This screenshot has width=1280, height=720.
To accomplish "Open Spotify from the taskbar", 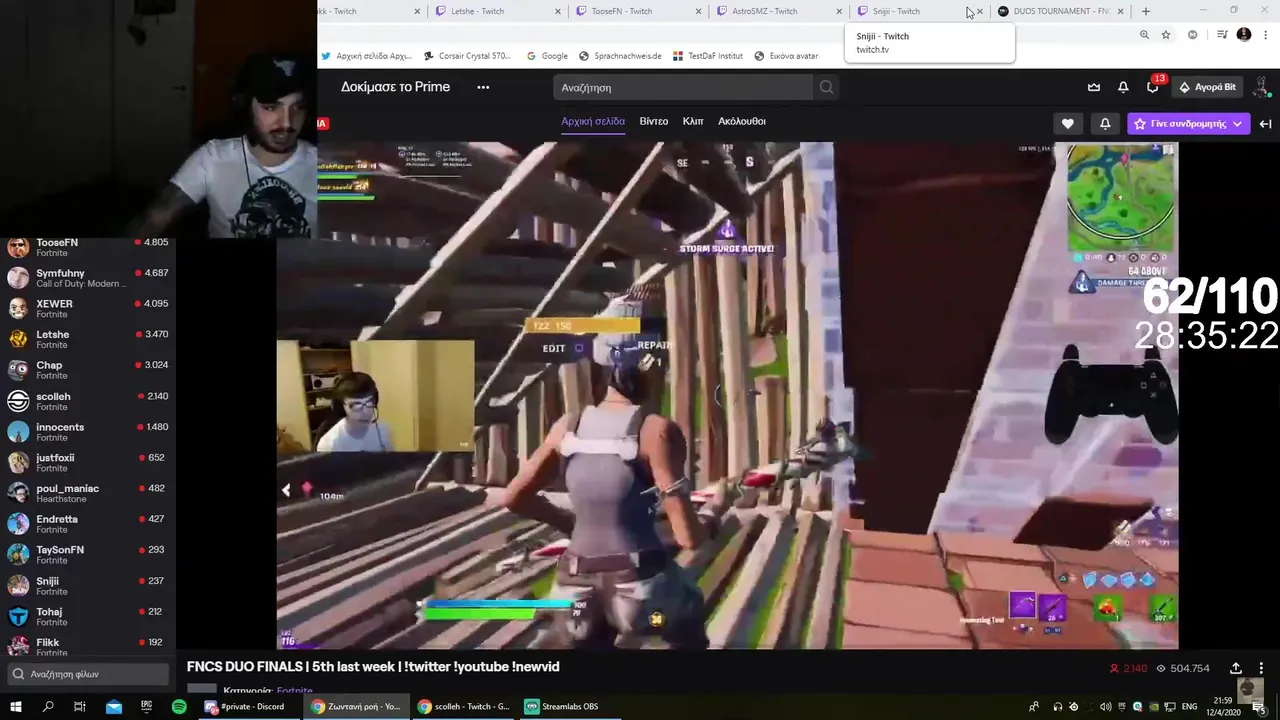I will tap(179, 706).
